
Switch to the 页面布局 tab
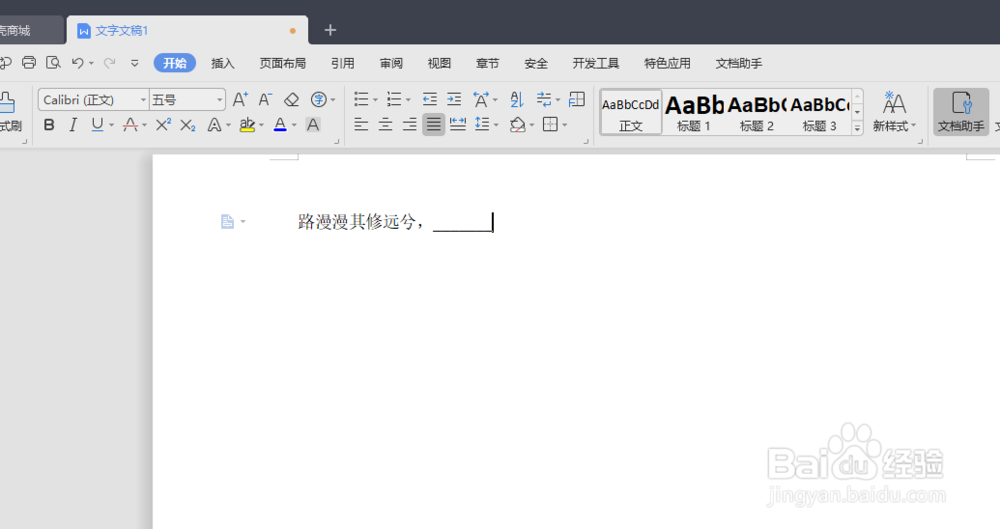[x=283, y=63]
